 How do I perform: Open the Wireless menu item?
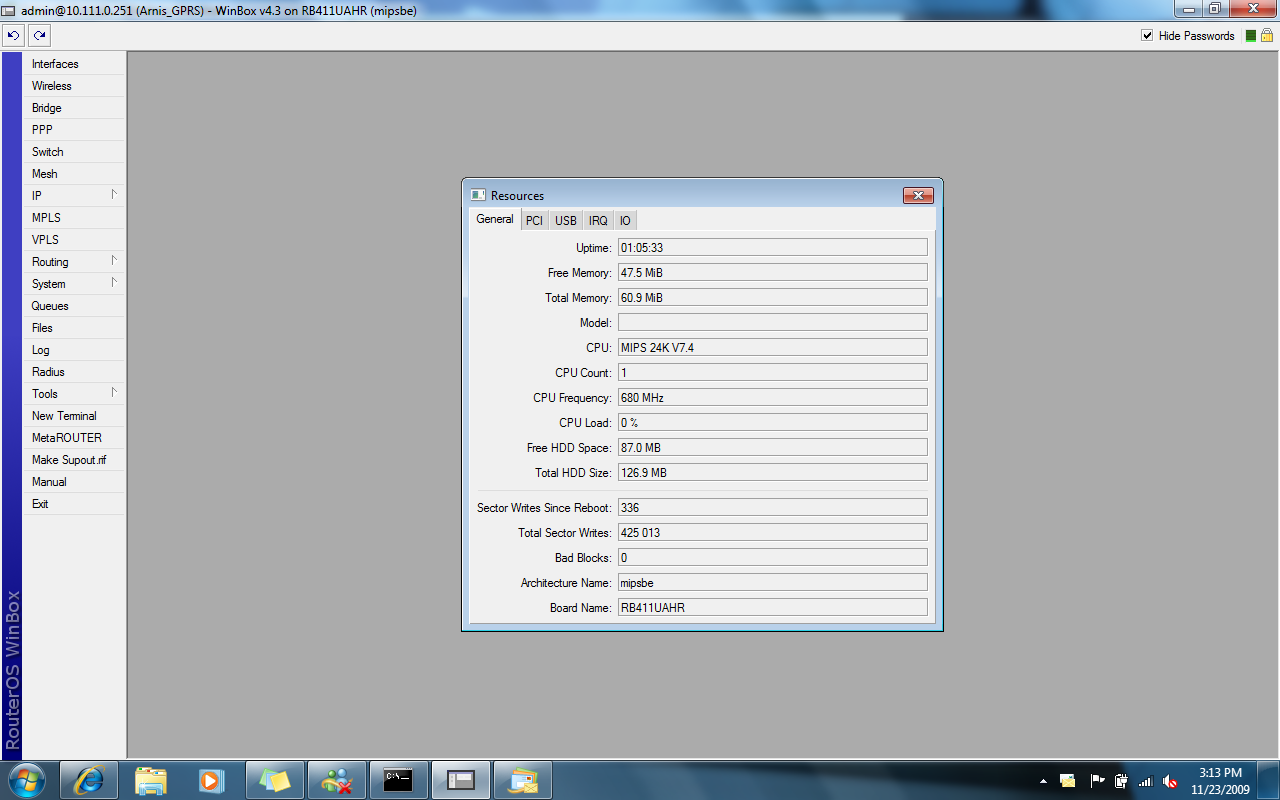click(x=74, y=86)
